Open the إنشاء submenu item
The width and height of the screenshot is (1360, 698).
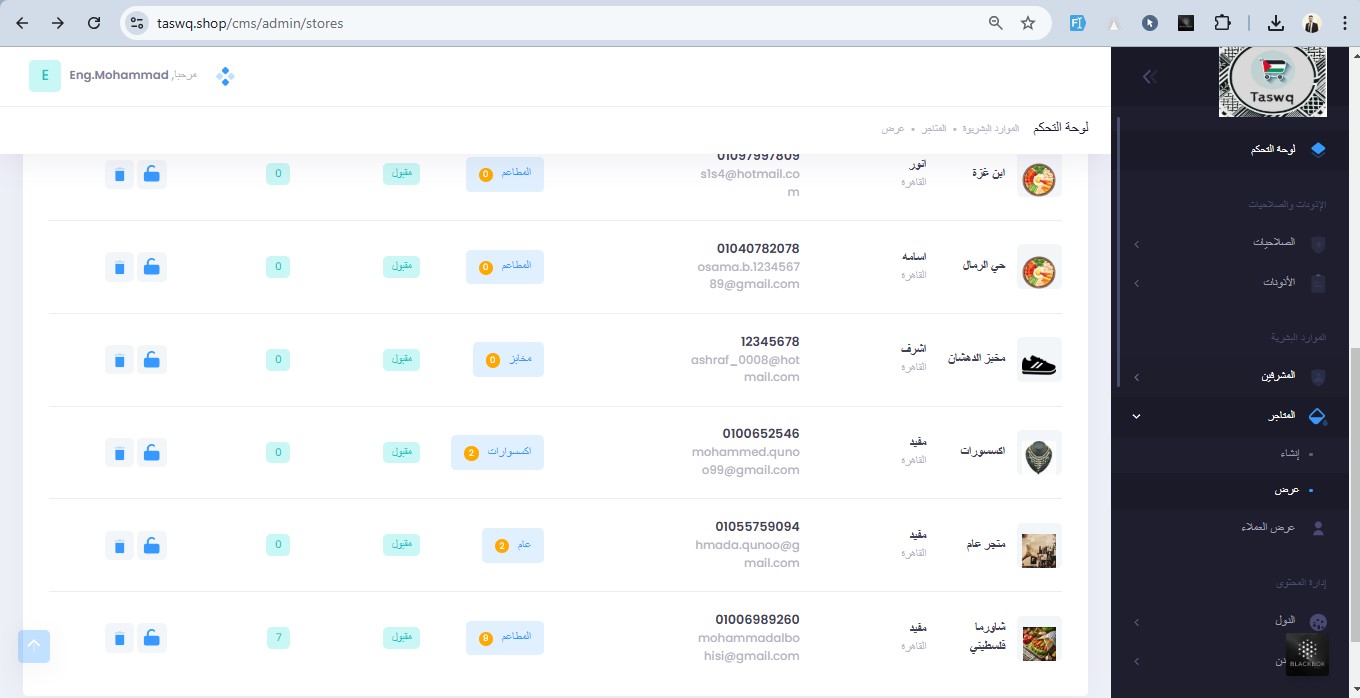click(1290, 454)
